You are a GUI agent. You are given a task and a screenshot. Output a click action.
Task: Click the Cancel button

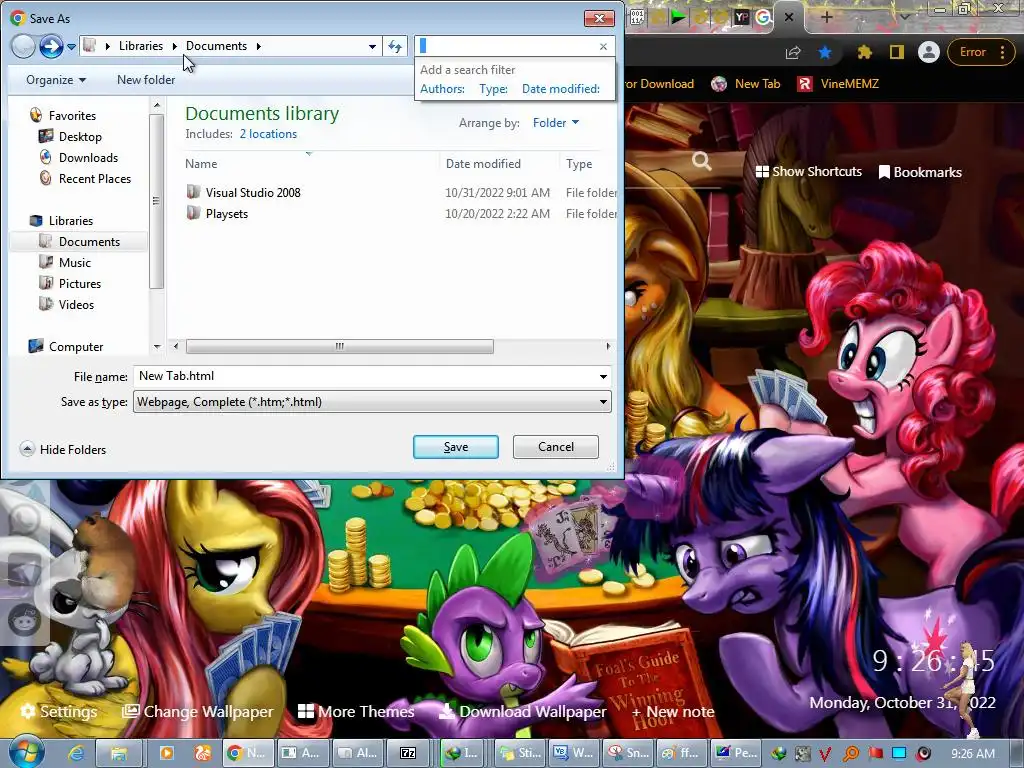[556, 447]
